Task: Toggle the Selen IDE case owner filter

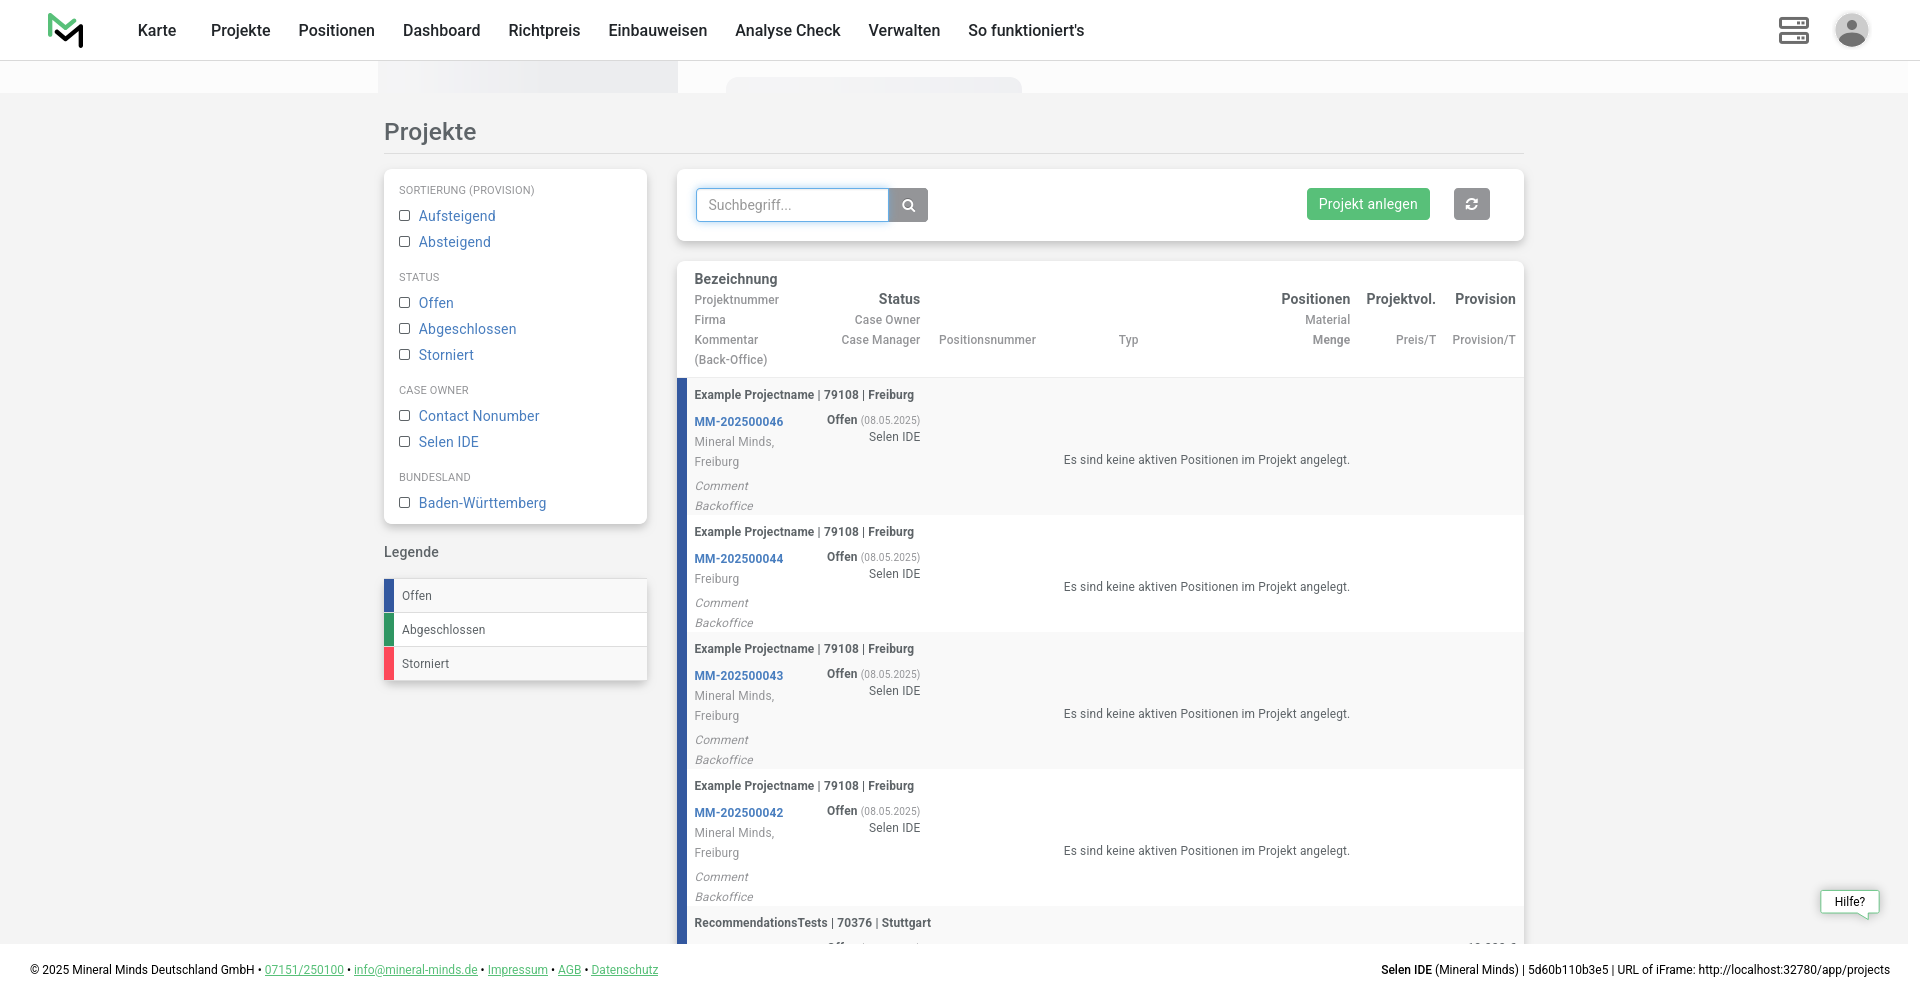Action: [405, 442]
